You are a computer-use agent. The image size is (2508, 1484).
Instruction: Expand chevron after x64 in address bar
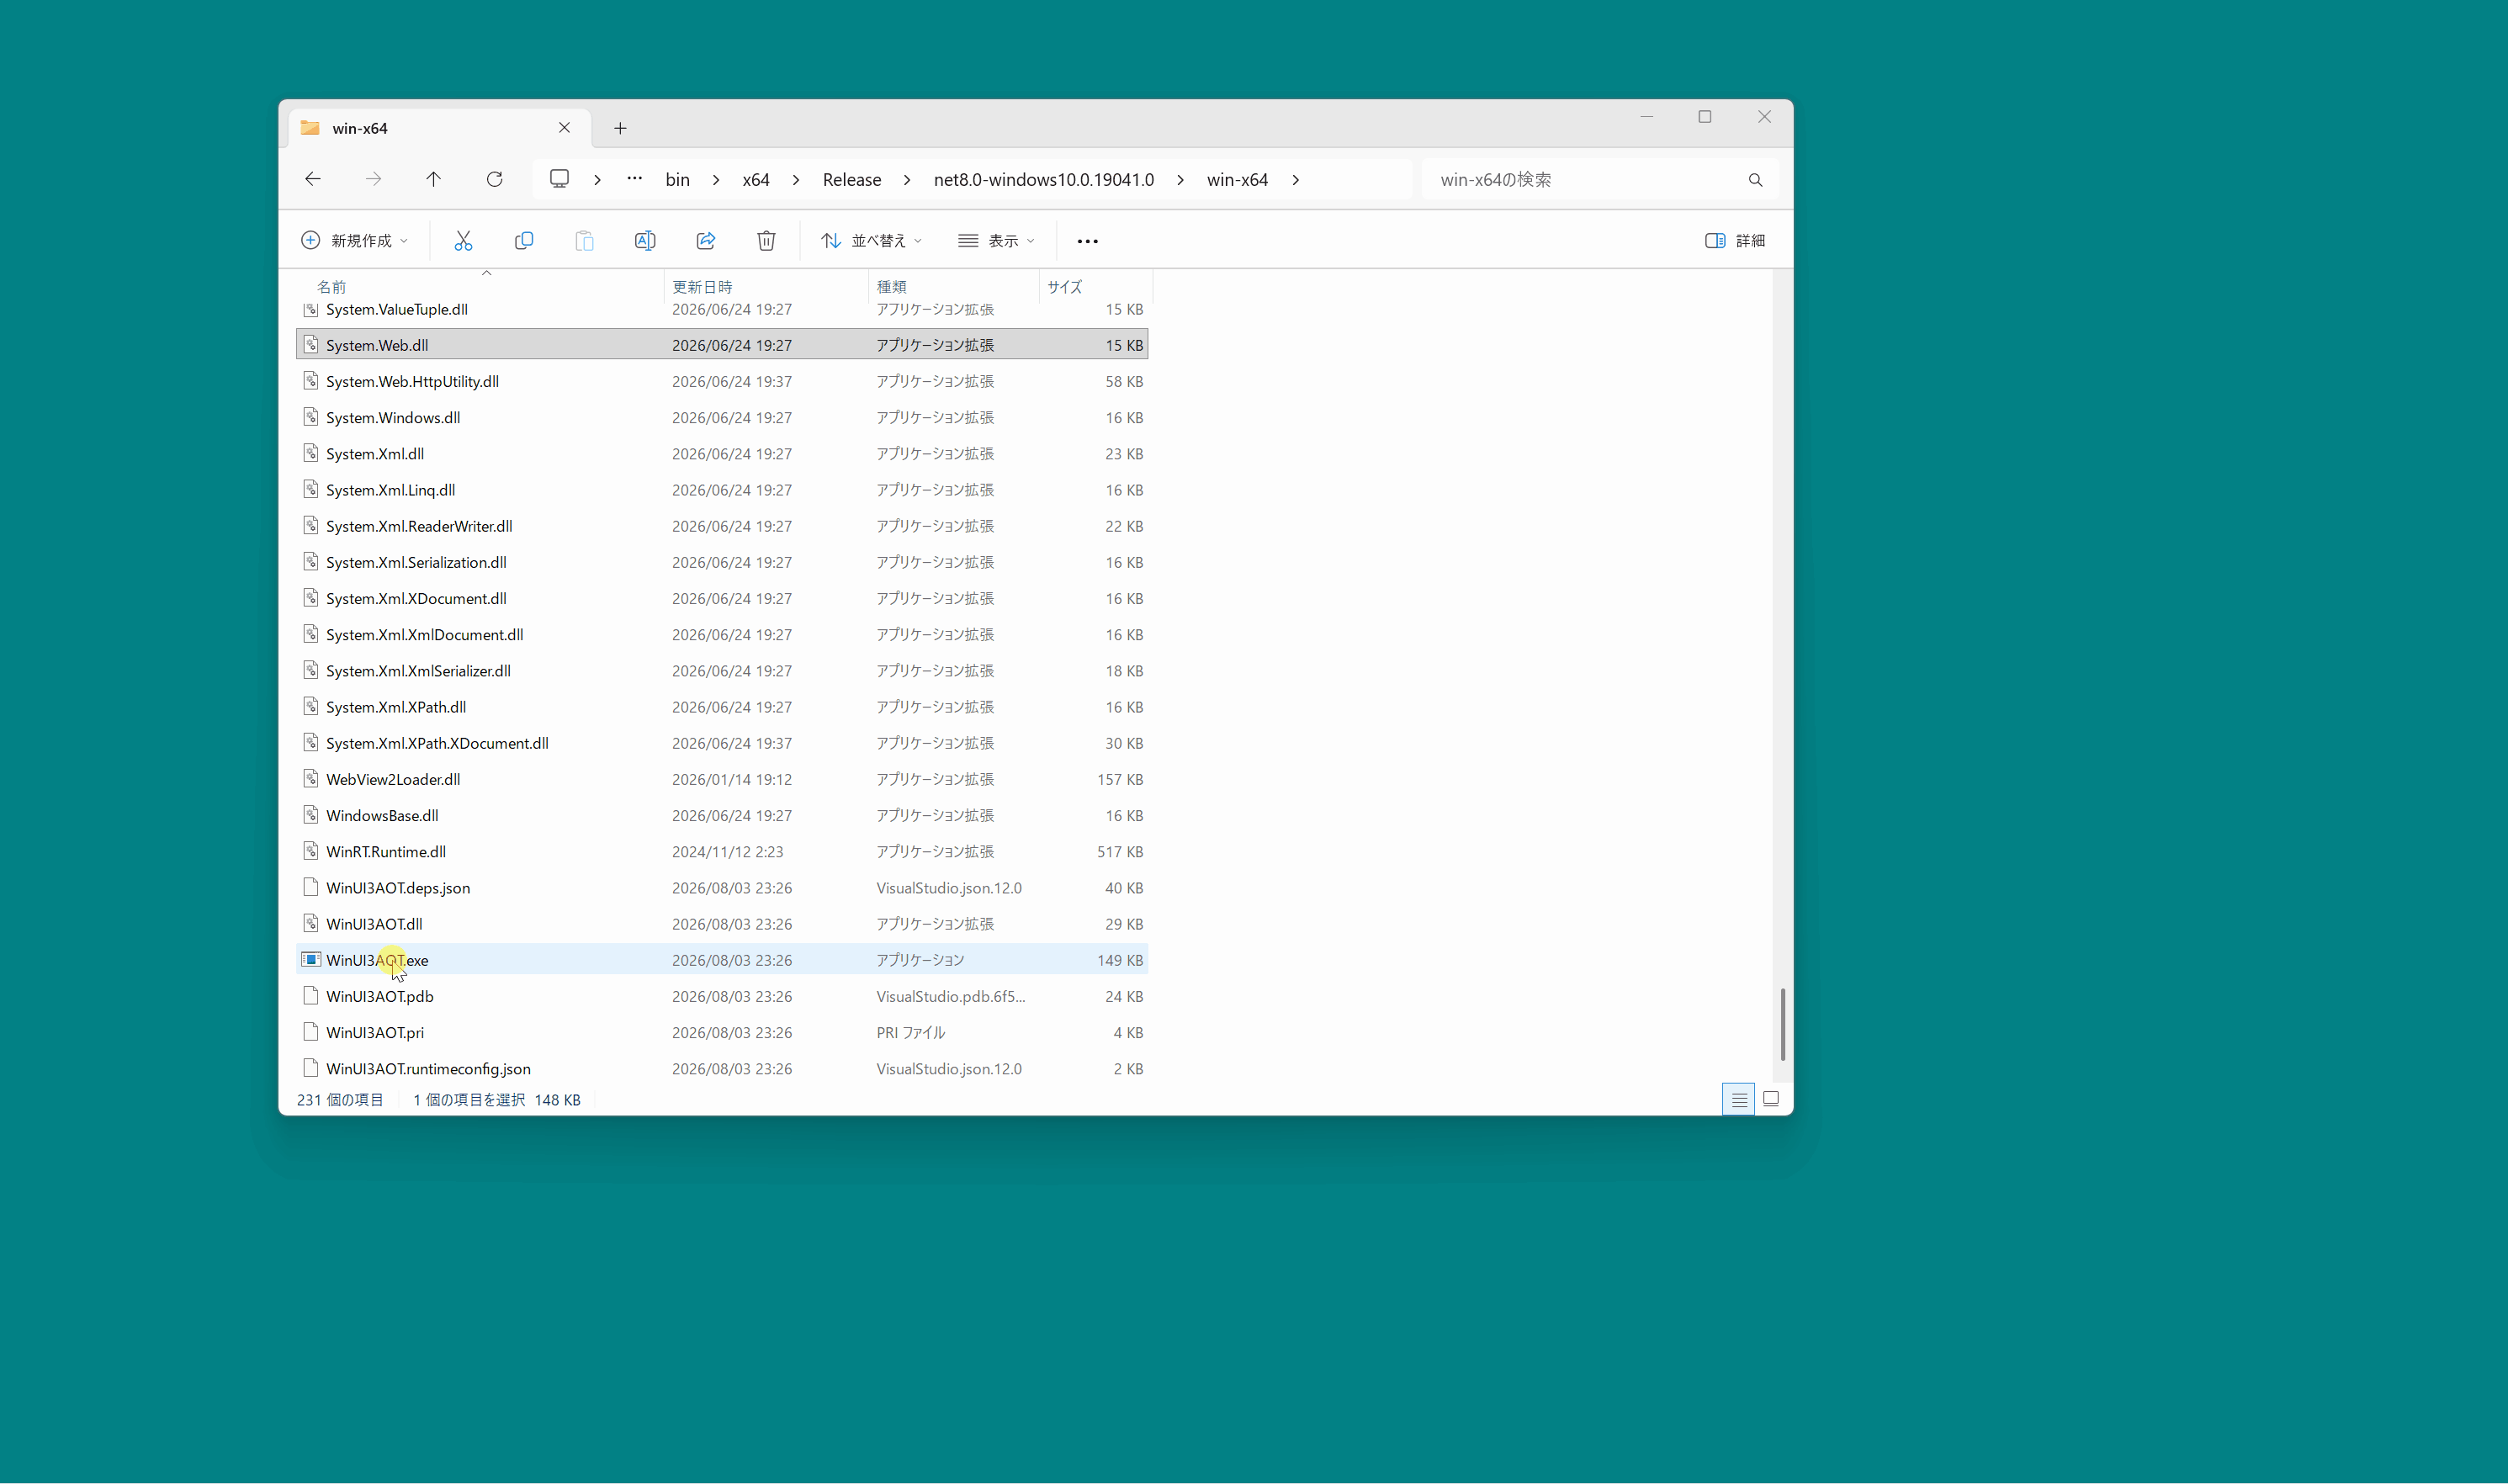pyautogui.click(x=796, y=180)
